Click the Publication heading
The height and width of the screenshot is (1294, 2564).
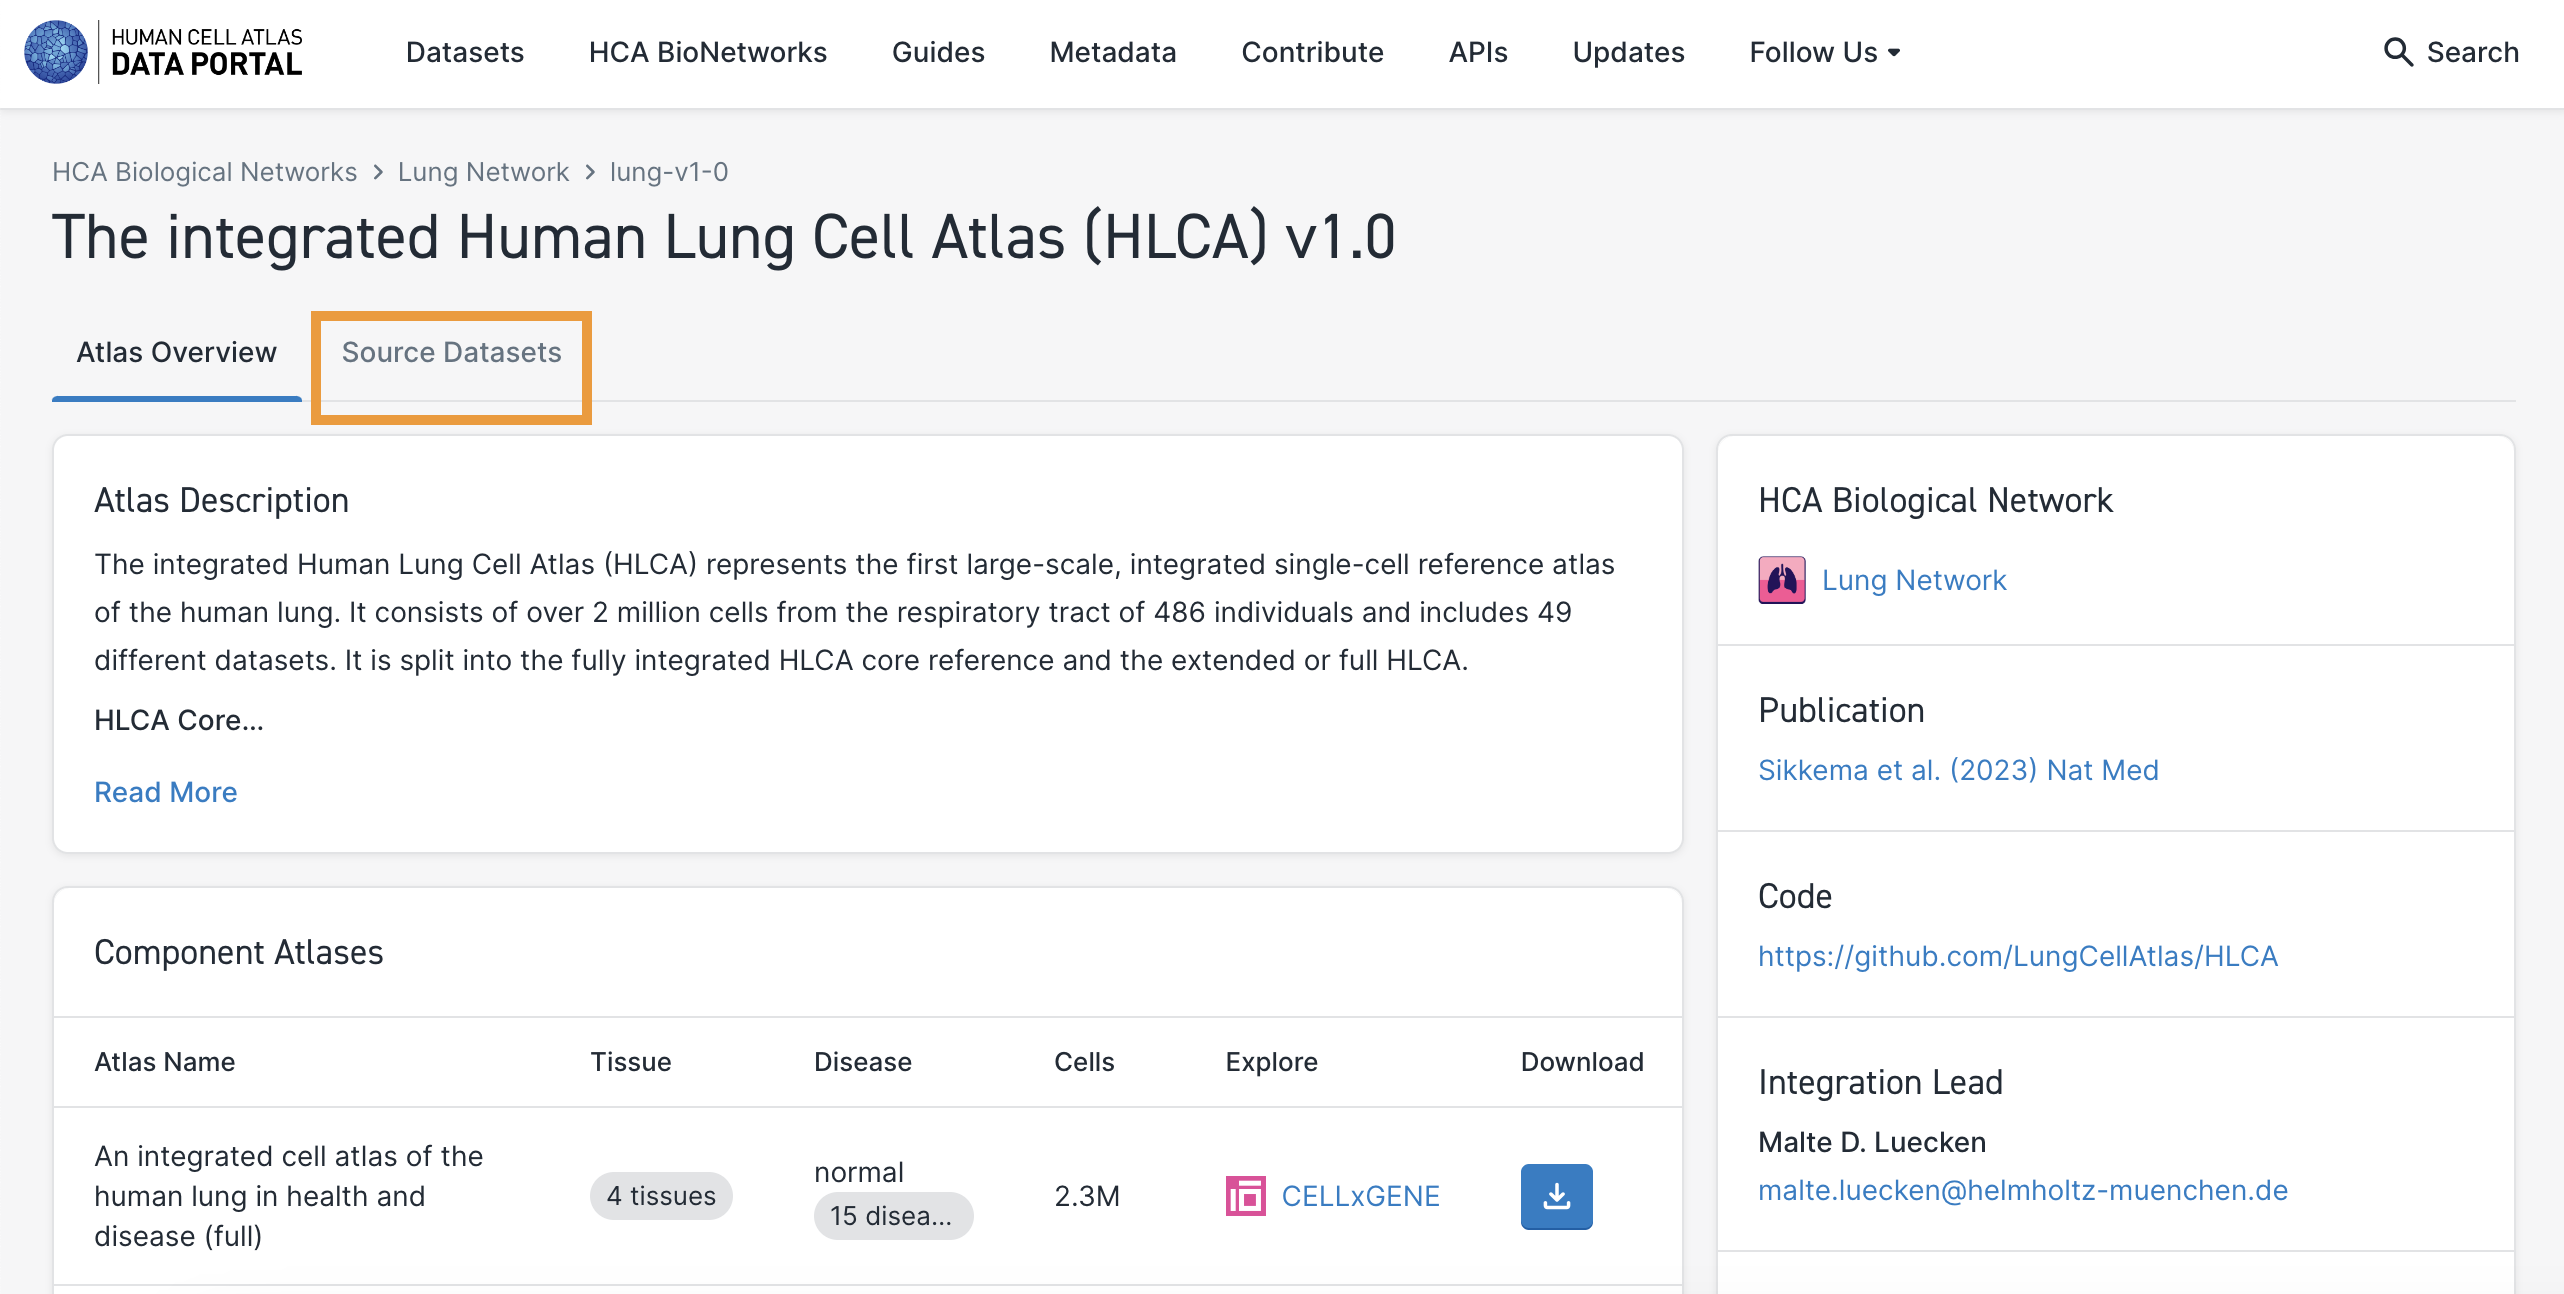pyautogui.click(x=1841, y=710)
